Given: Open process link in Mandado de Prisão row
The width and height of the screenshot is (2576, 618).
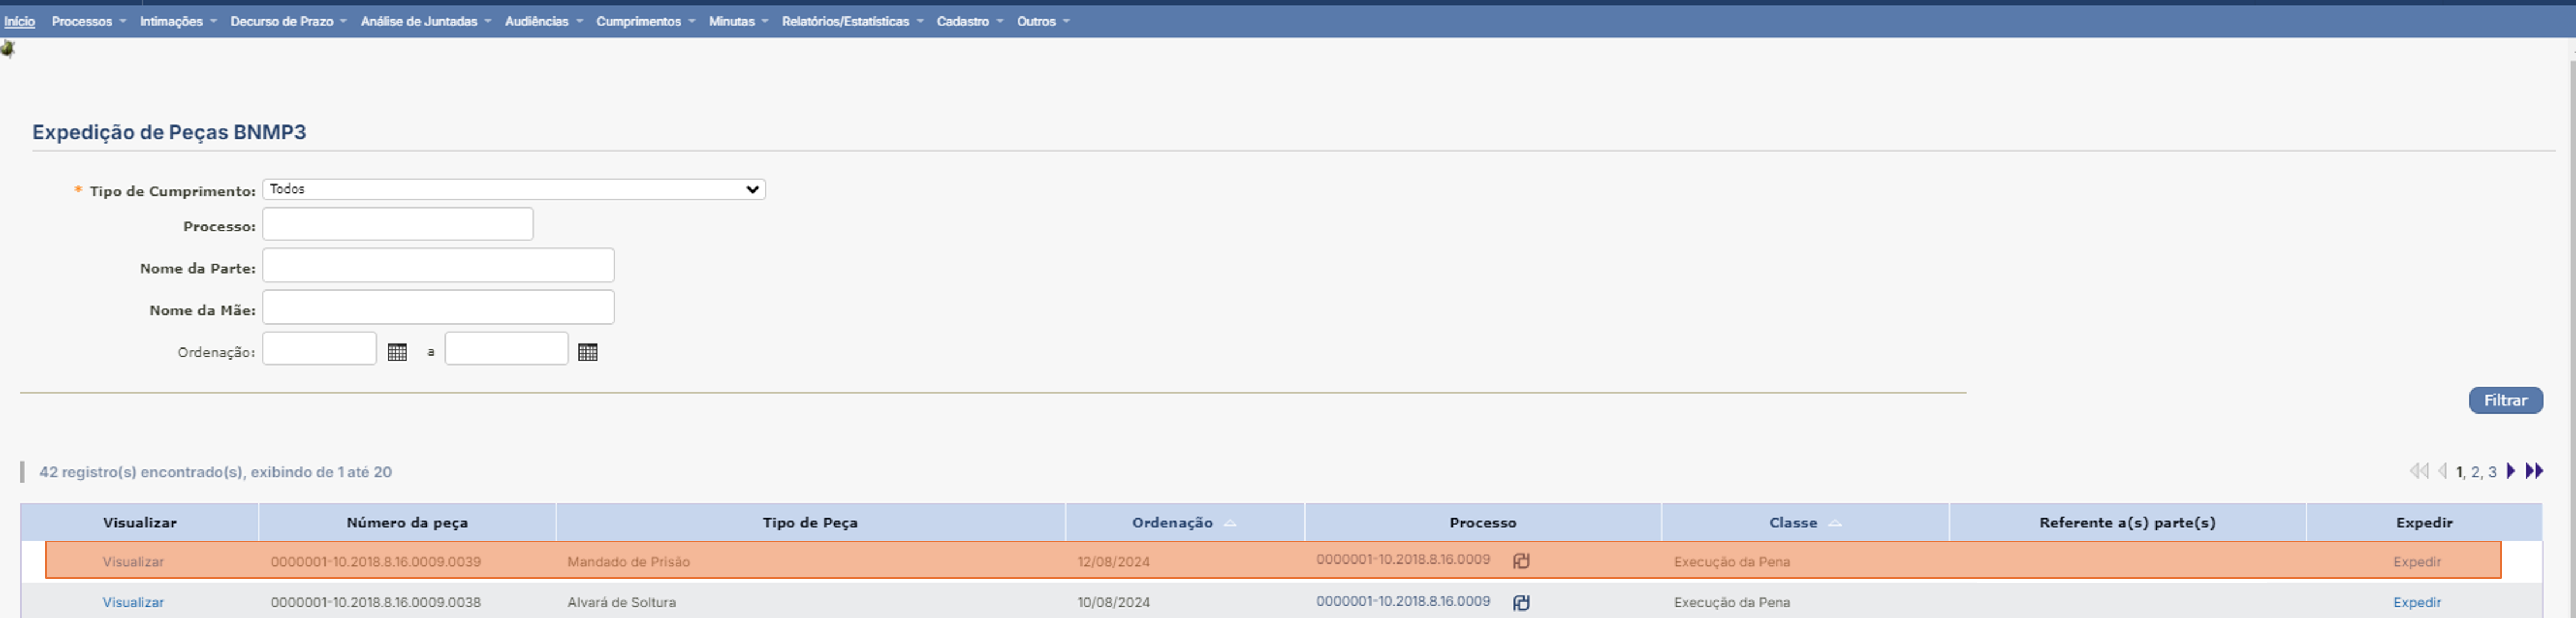Looking at the screenshot, I should (x=1403, y=559).
